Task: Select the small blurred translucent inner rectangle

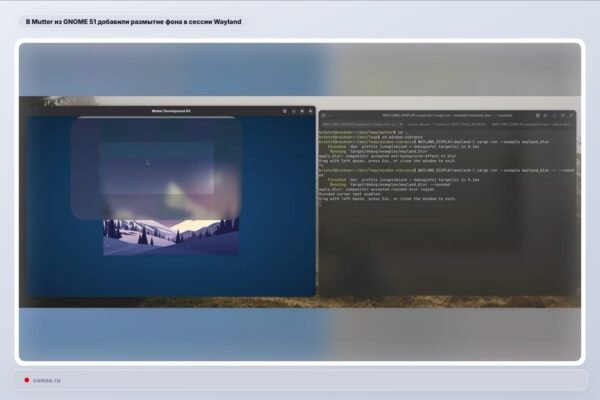Action: coord(157,168)
